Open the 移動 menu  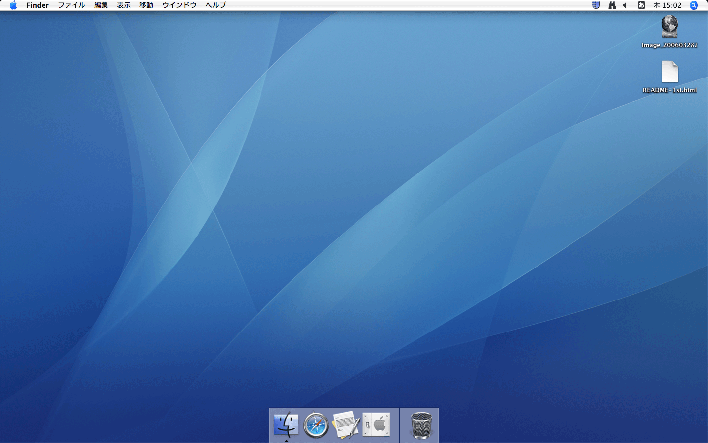click(x=146, y=5)
